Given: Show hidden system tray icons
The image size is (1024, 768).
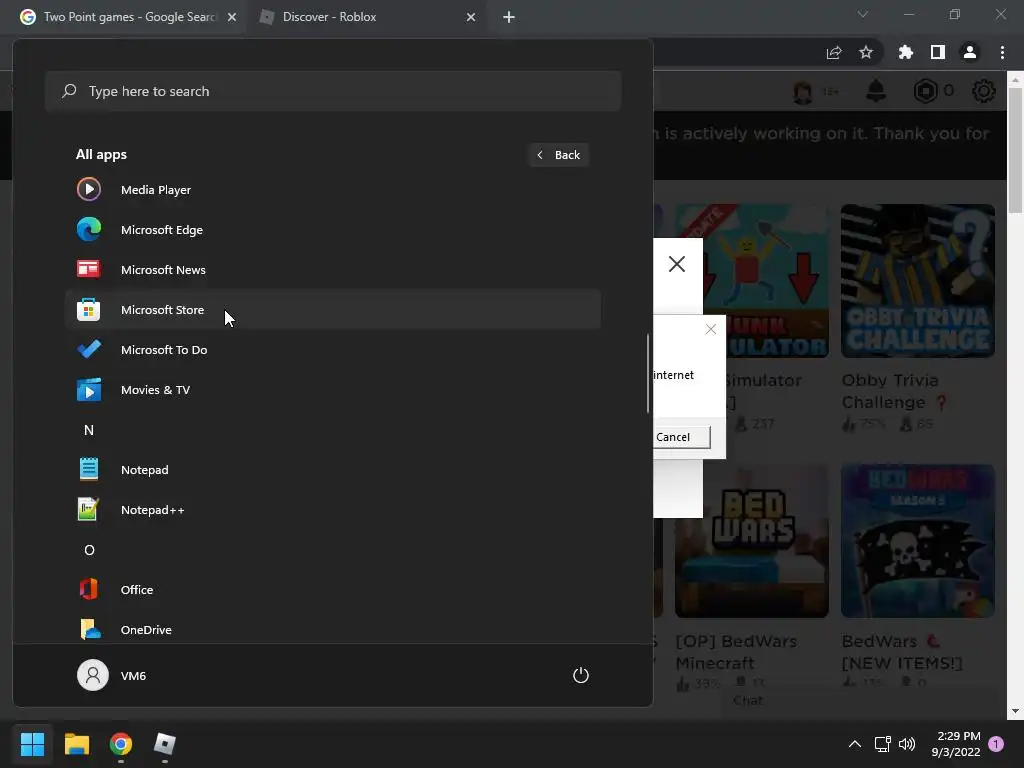Looking at the screenshot, I should pos(854,744).
